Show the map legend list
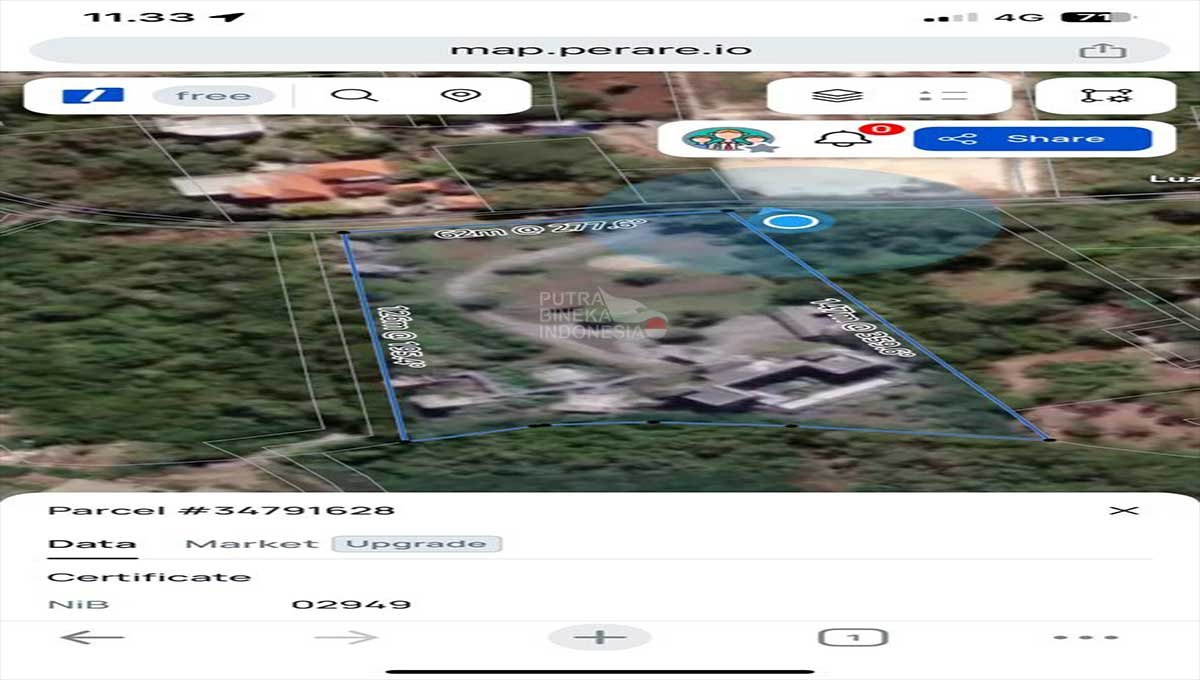This screenshot has height=680, width=1200. point(943,96)
